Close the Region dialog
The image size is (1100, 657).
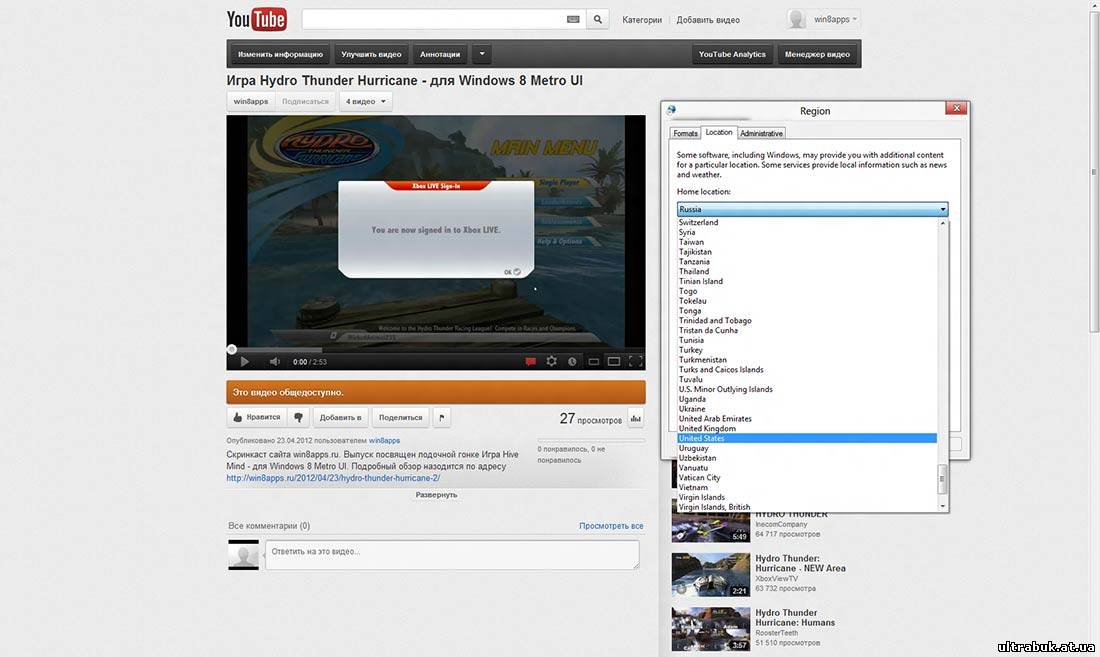[956, 108]
